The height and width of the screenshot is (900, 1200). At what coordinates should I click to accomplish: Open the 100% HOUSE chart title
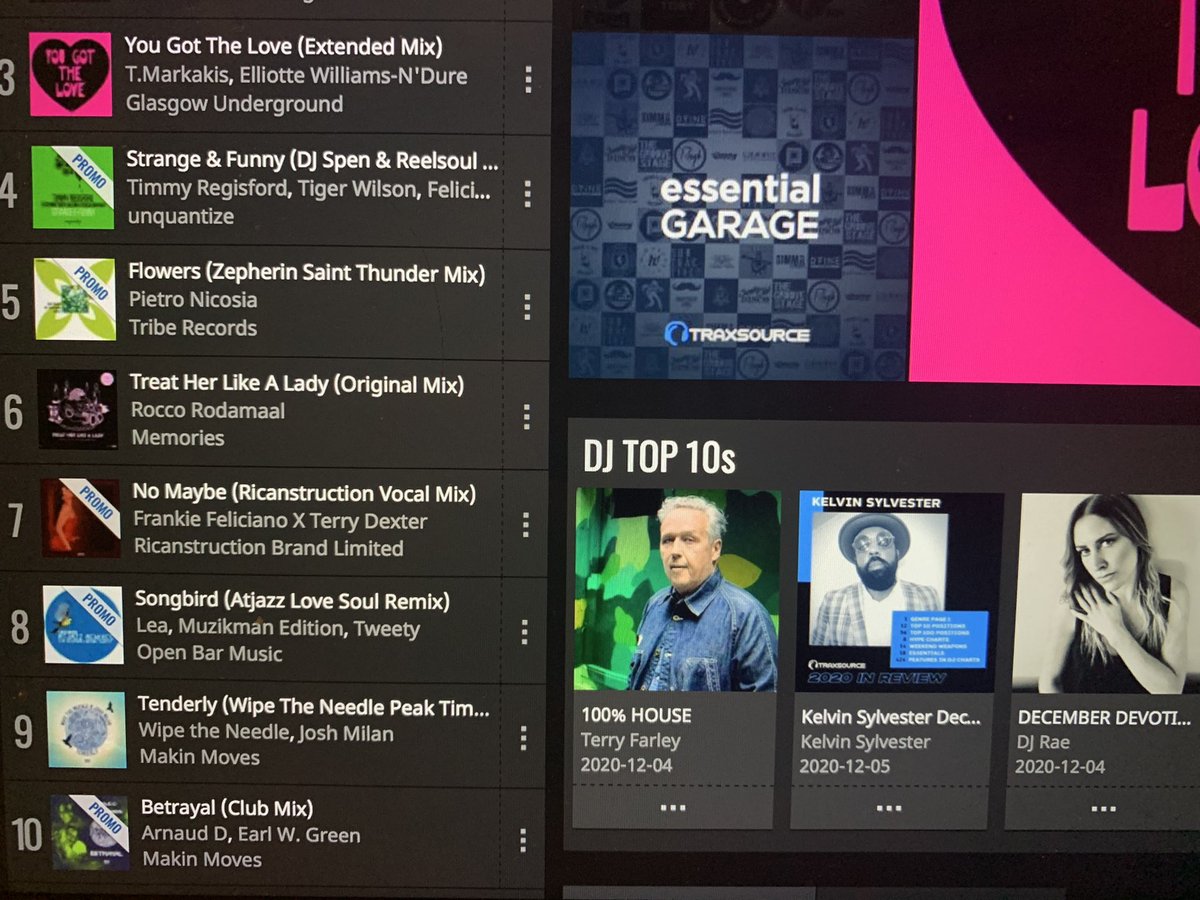pos(636,716)
